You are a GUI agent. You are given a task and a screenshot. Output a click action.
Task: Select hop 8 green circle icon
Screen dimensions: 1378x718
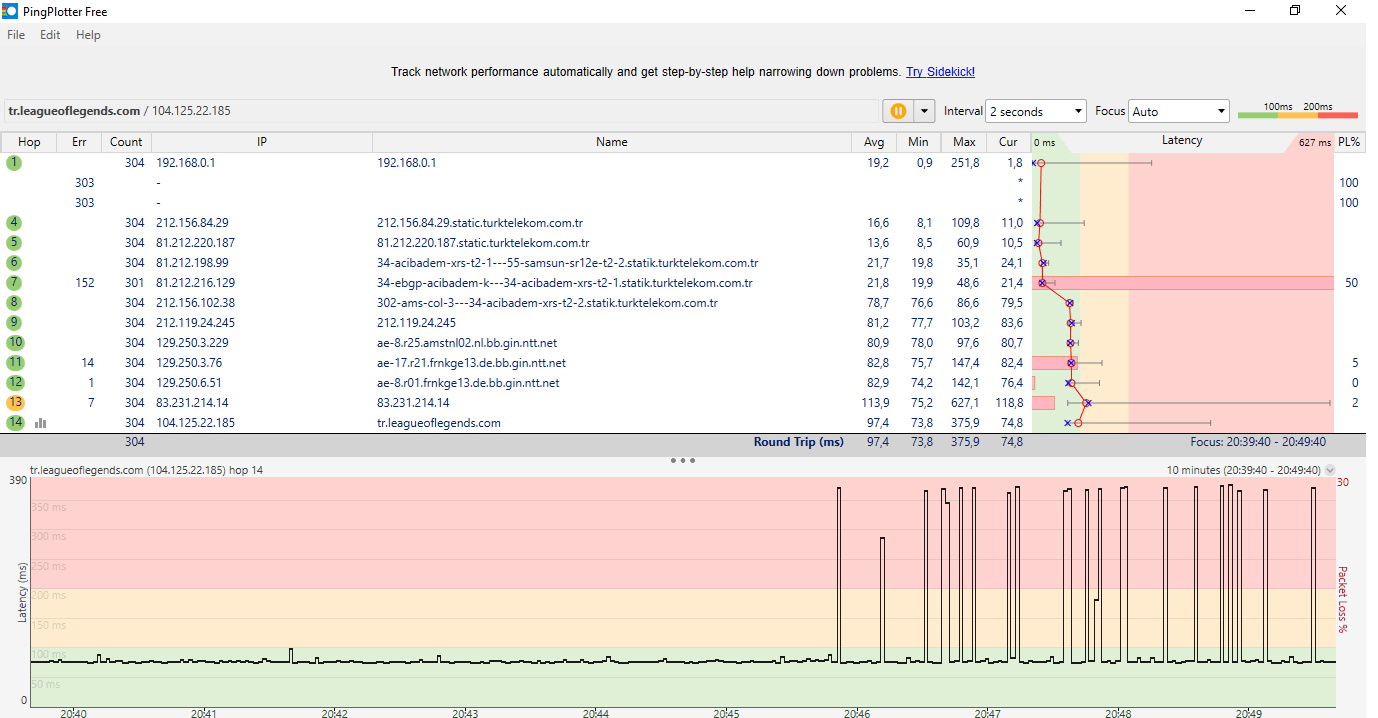pos(15,302)
